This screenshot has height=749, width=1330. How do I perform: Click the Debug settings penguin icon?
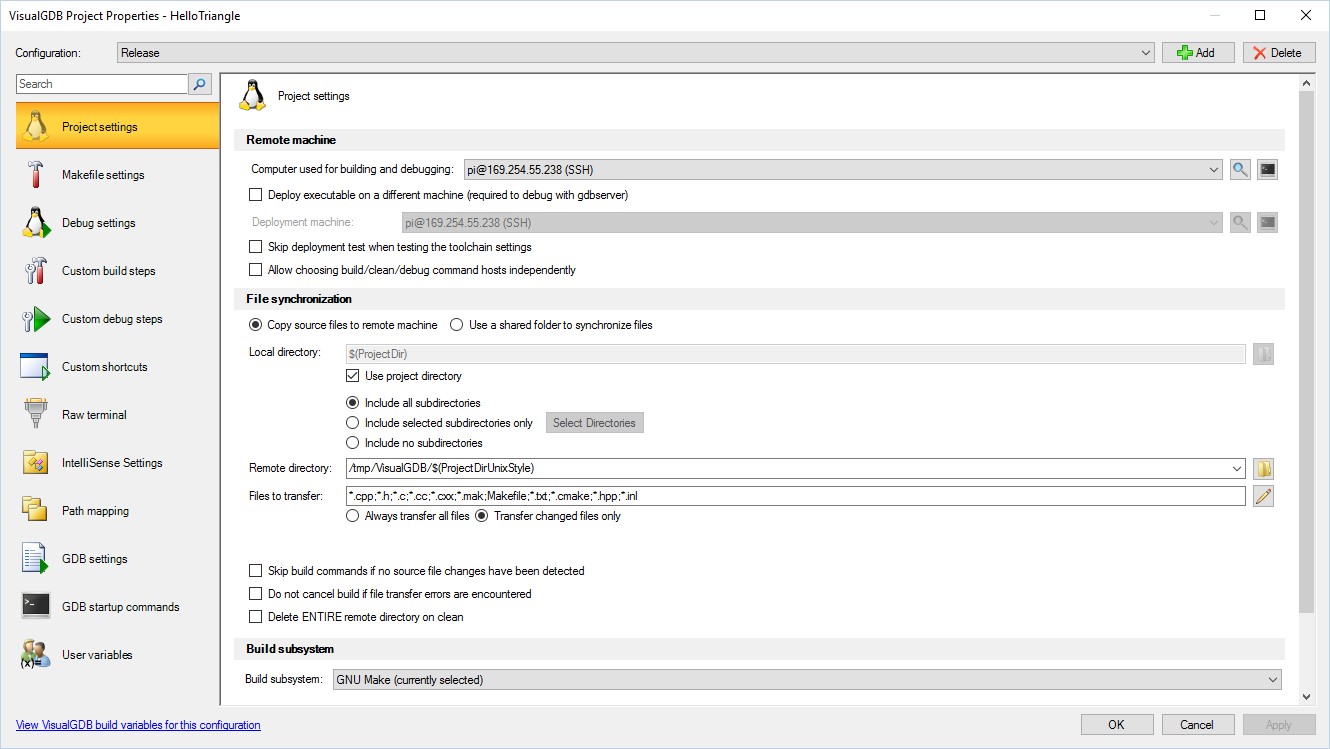pyautogui.click(x=36, y=222)
